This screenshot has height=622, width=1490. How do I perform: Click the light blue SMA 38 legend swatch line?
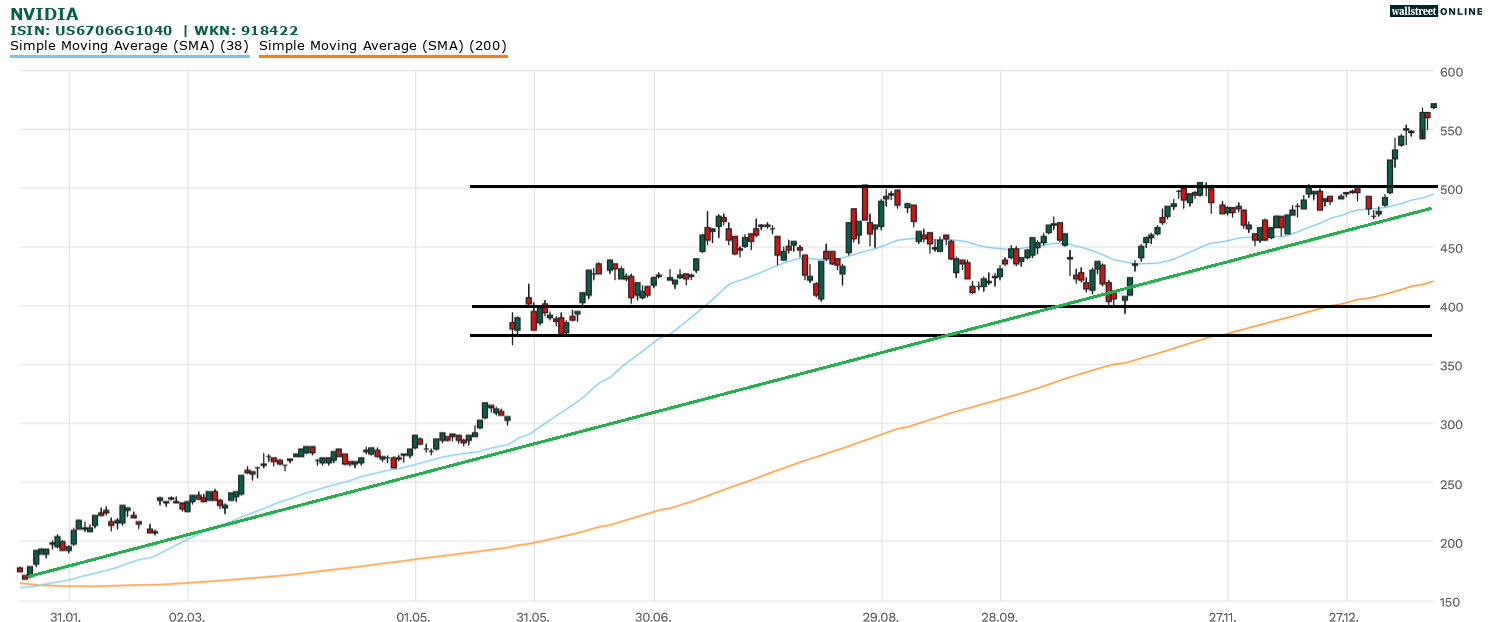[x=129, y=57]
